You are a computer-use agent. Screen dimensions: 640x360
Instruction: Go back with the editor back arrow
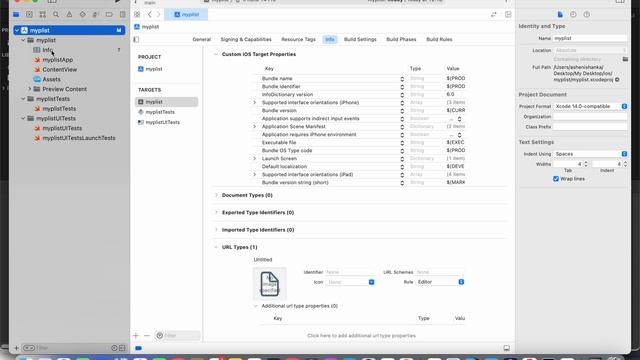(150, 15)
